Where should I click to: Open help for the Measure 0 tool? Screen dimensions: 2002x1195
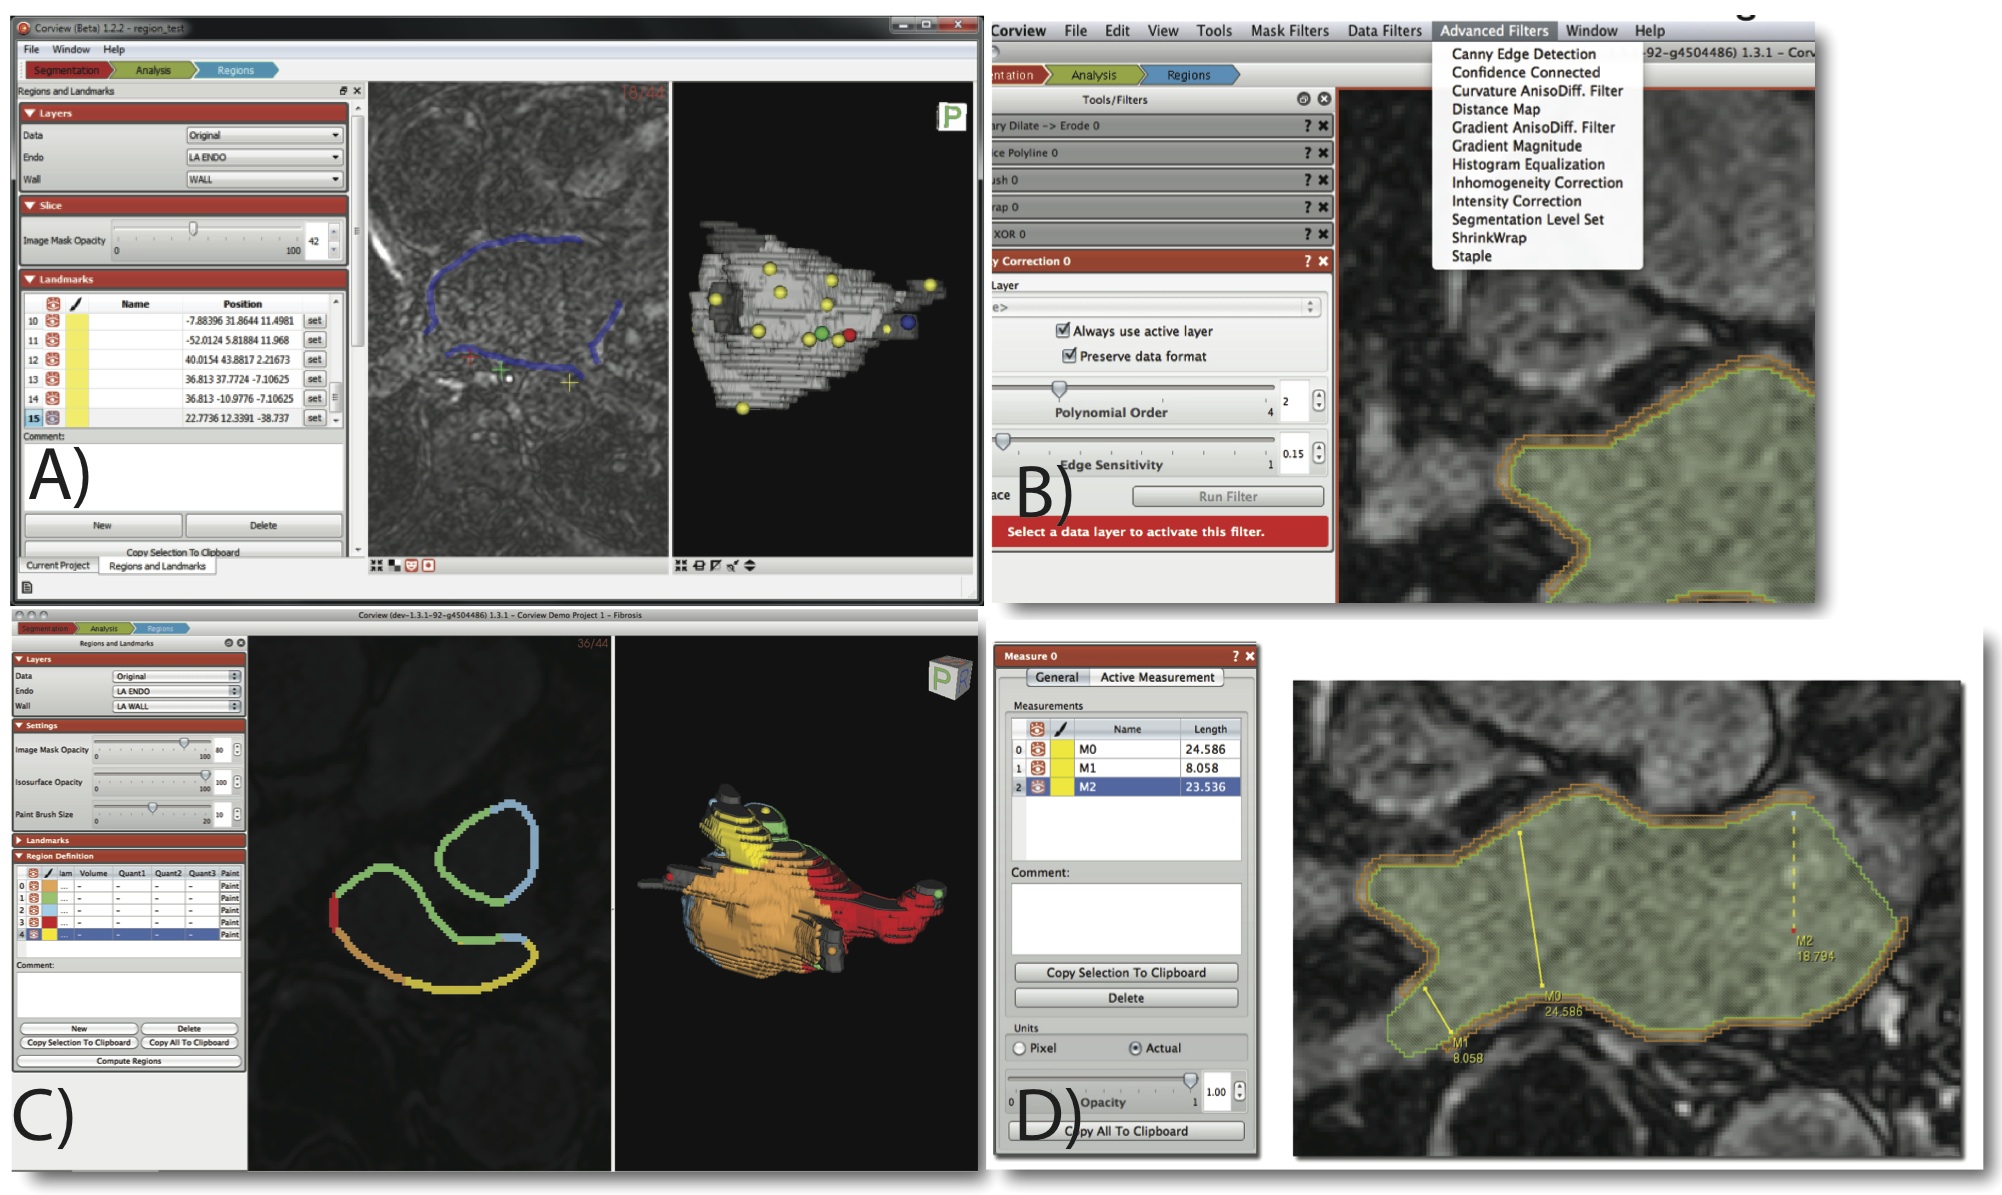[1235, 656]
